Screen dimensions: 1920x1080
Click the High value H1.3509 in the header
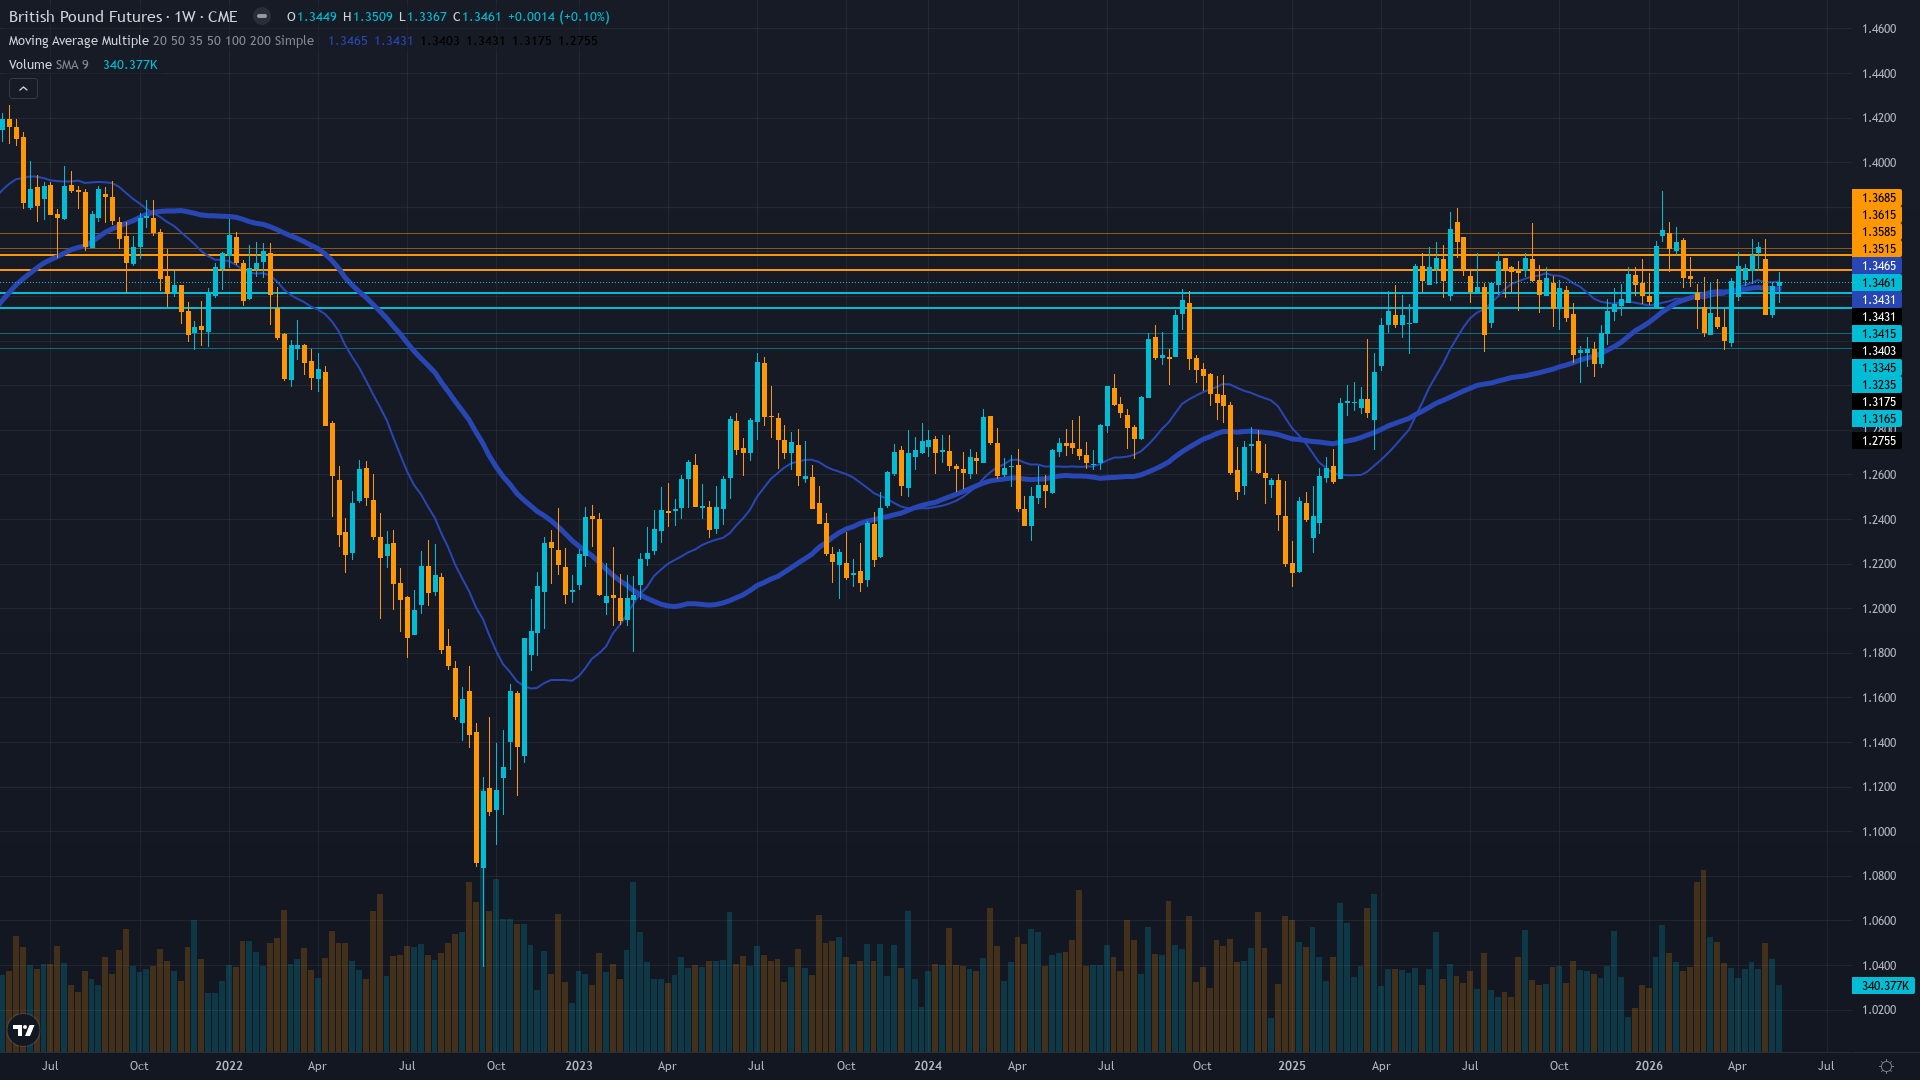[368, 17]
